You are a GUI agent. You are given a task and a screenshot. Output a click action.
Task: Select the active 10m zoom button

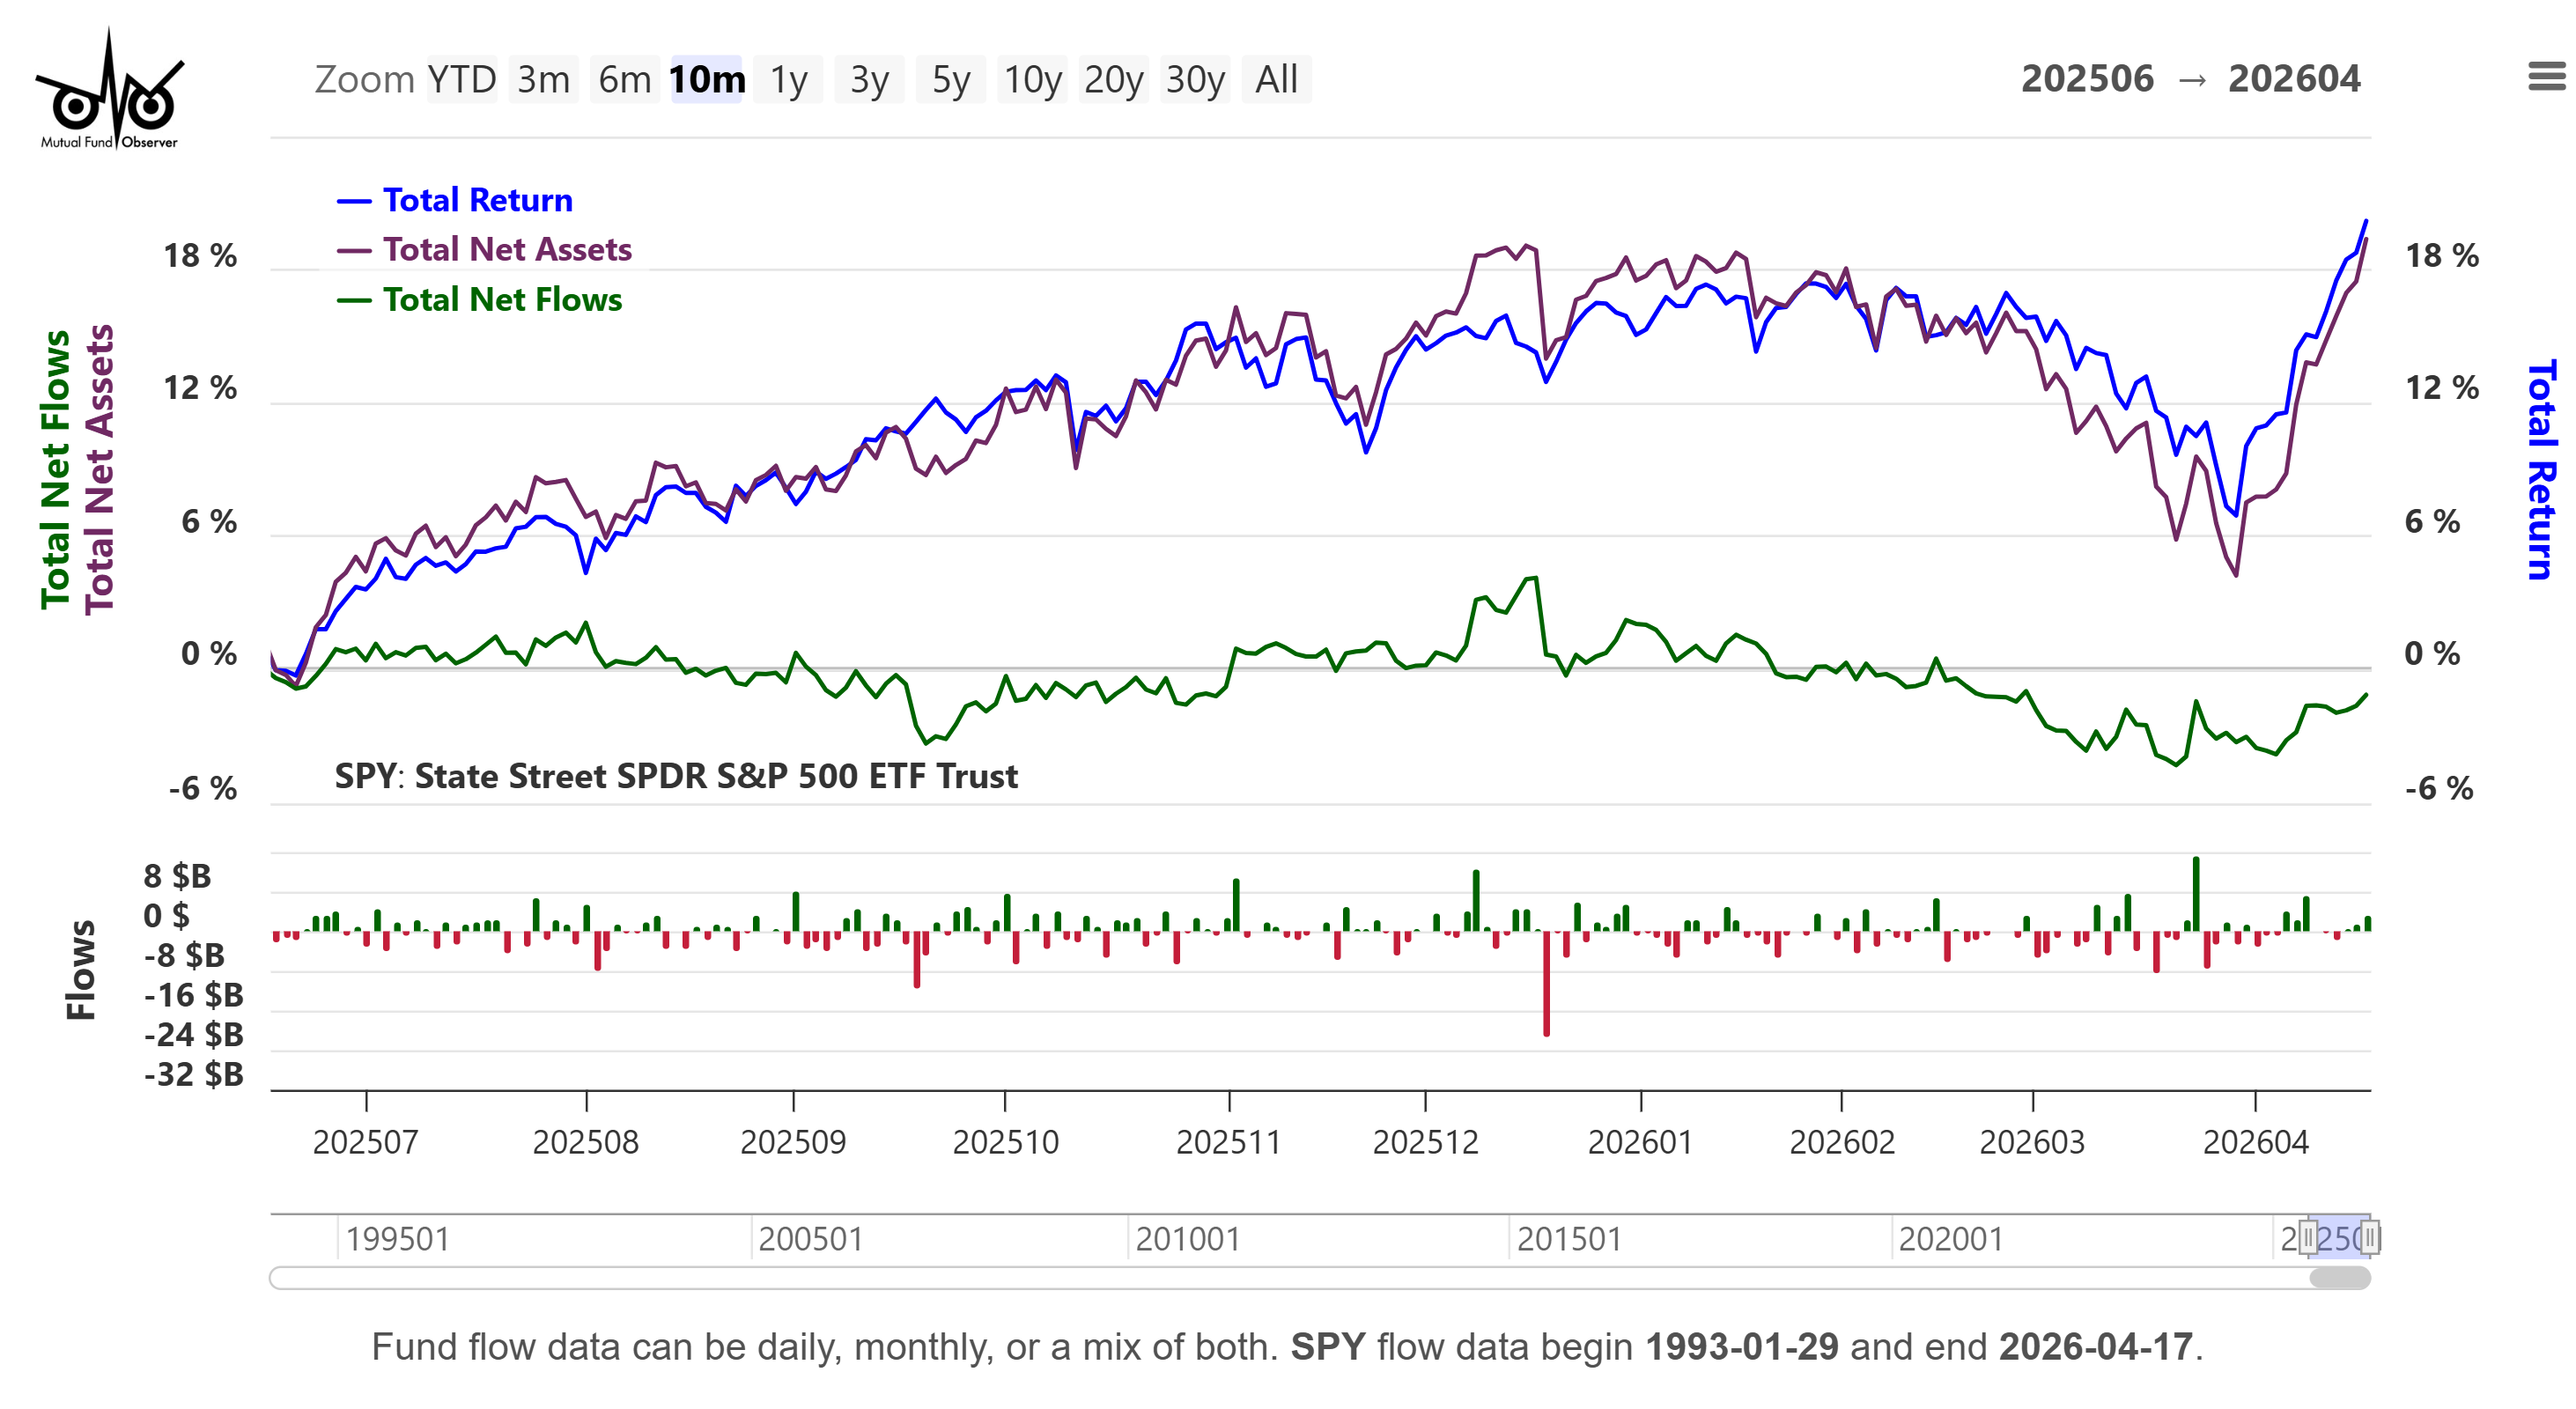(x=706, y=79)
